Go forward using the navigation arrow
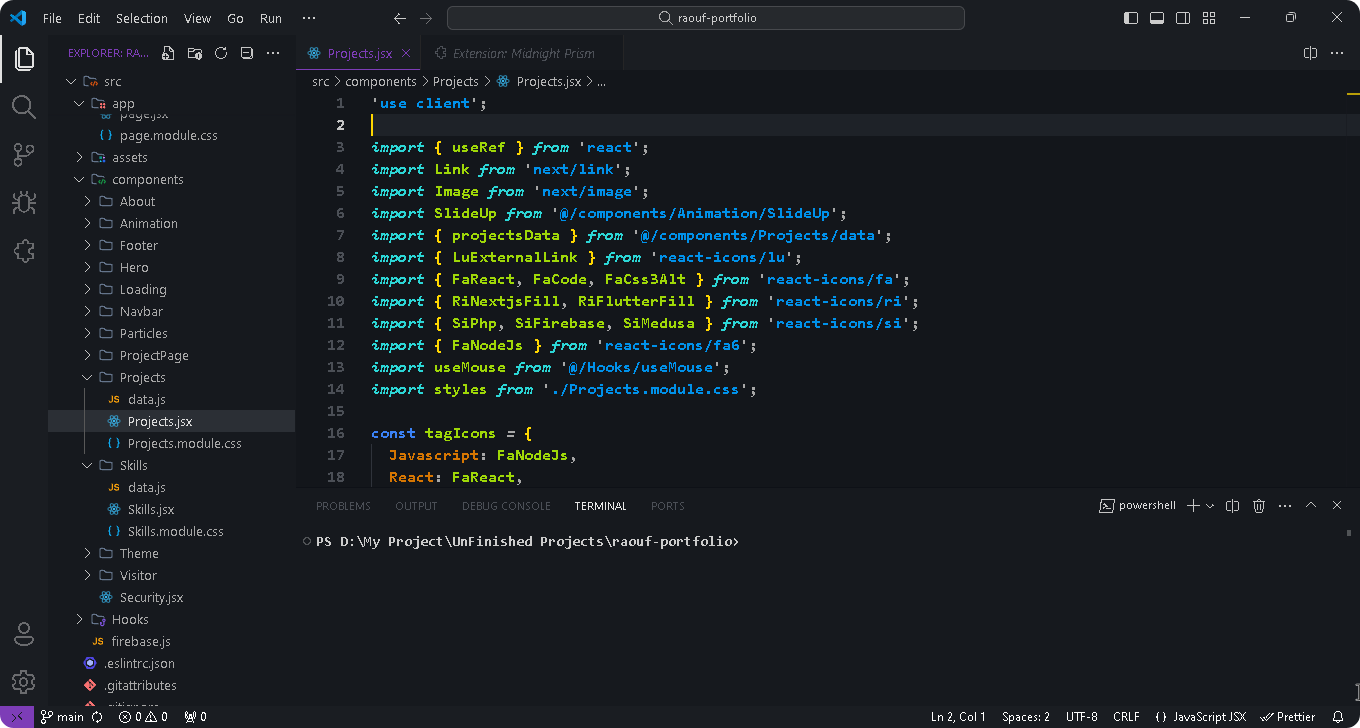 (427, 18)
